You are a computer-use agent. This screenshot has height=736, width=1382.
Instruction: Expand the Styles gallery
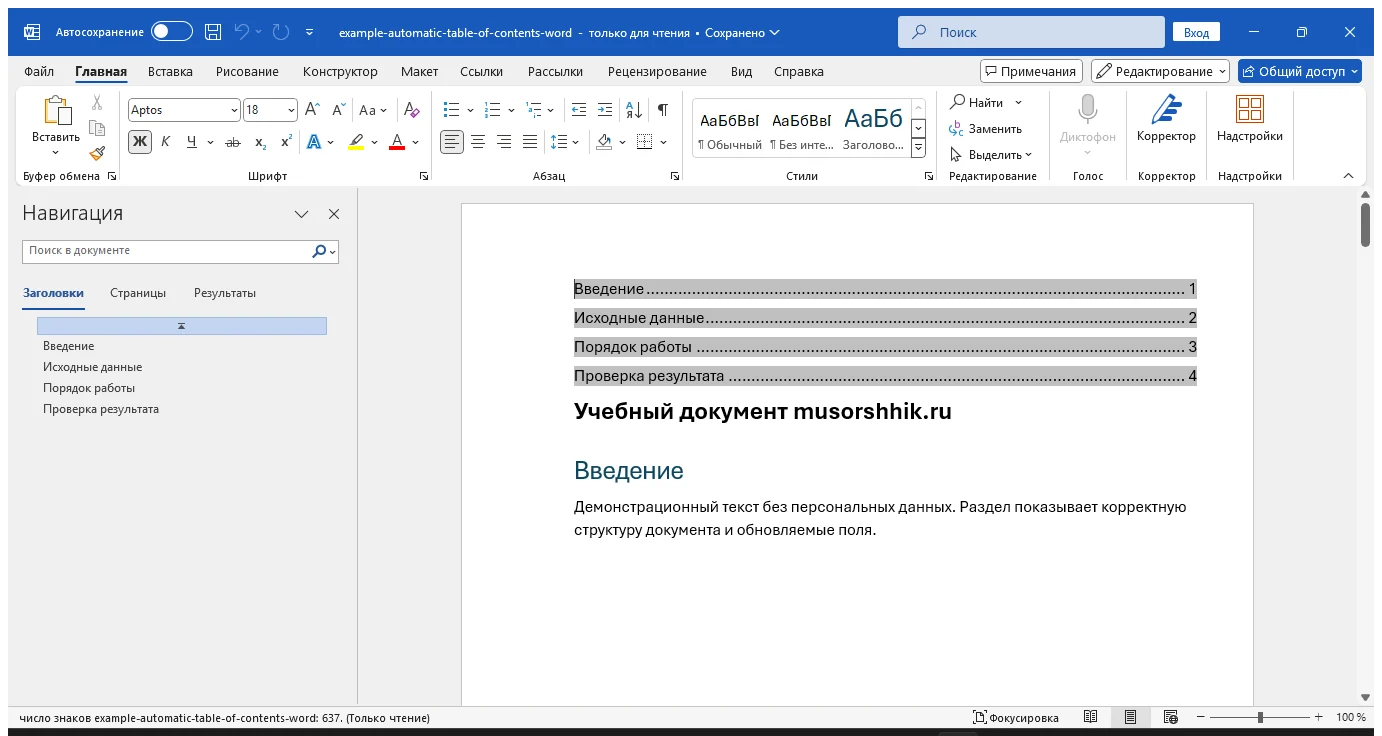click(x=919, y=149)
